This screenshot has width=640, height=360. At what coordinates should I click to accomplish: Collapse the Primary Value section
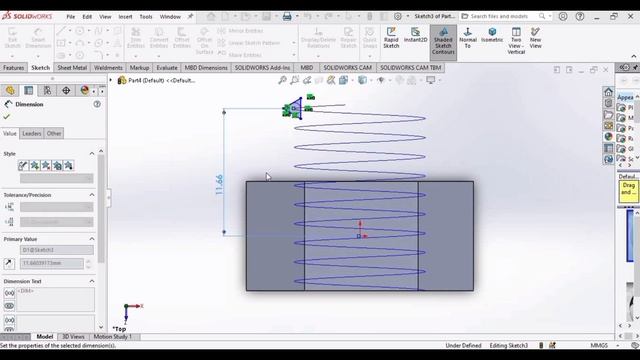coord(92,239)
